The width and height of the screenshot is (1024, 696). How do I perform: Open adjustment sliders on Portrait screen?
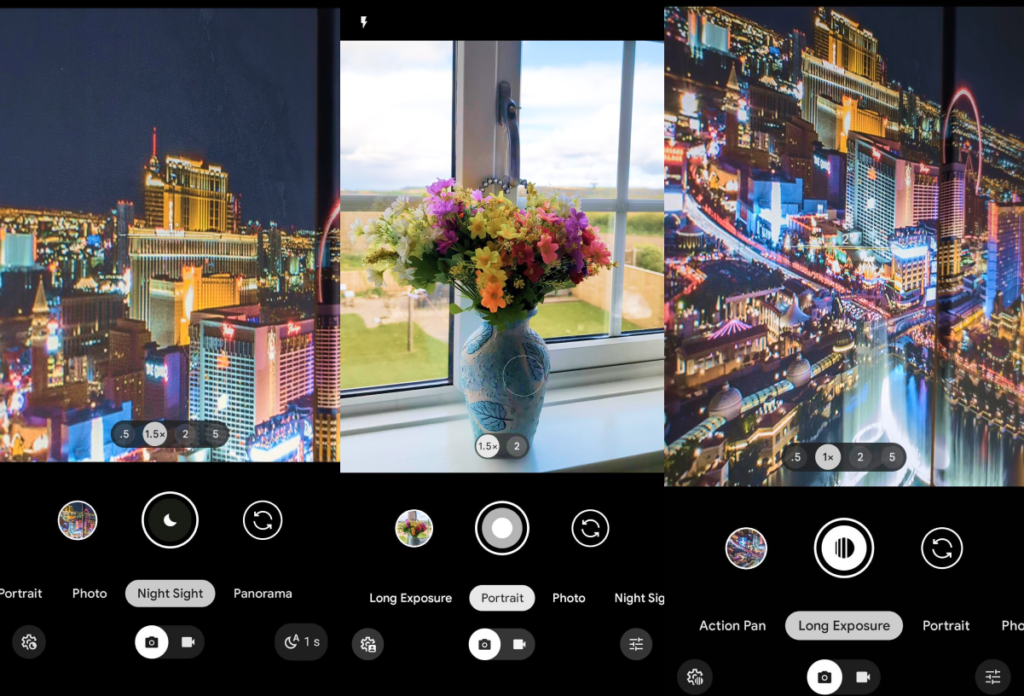coord(636,645)
